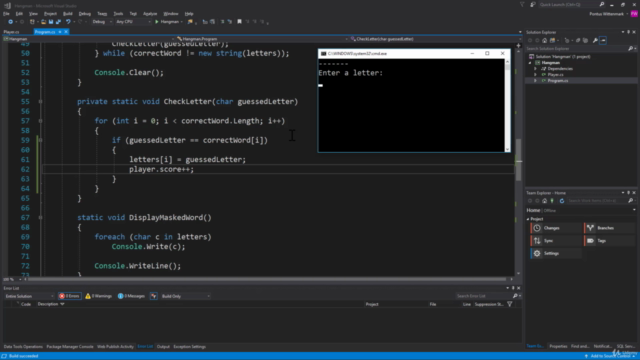Click the Properties wrench icon in Solution Explorer
The height and width of the screenshot is (360, 640).
pos(595,40)
